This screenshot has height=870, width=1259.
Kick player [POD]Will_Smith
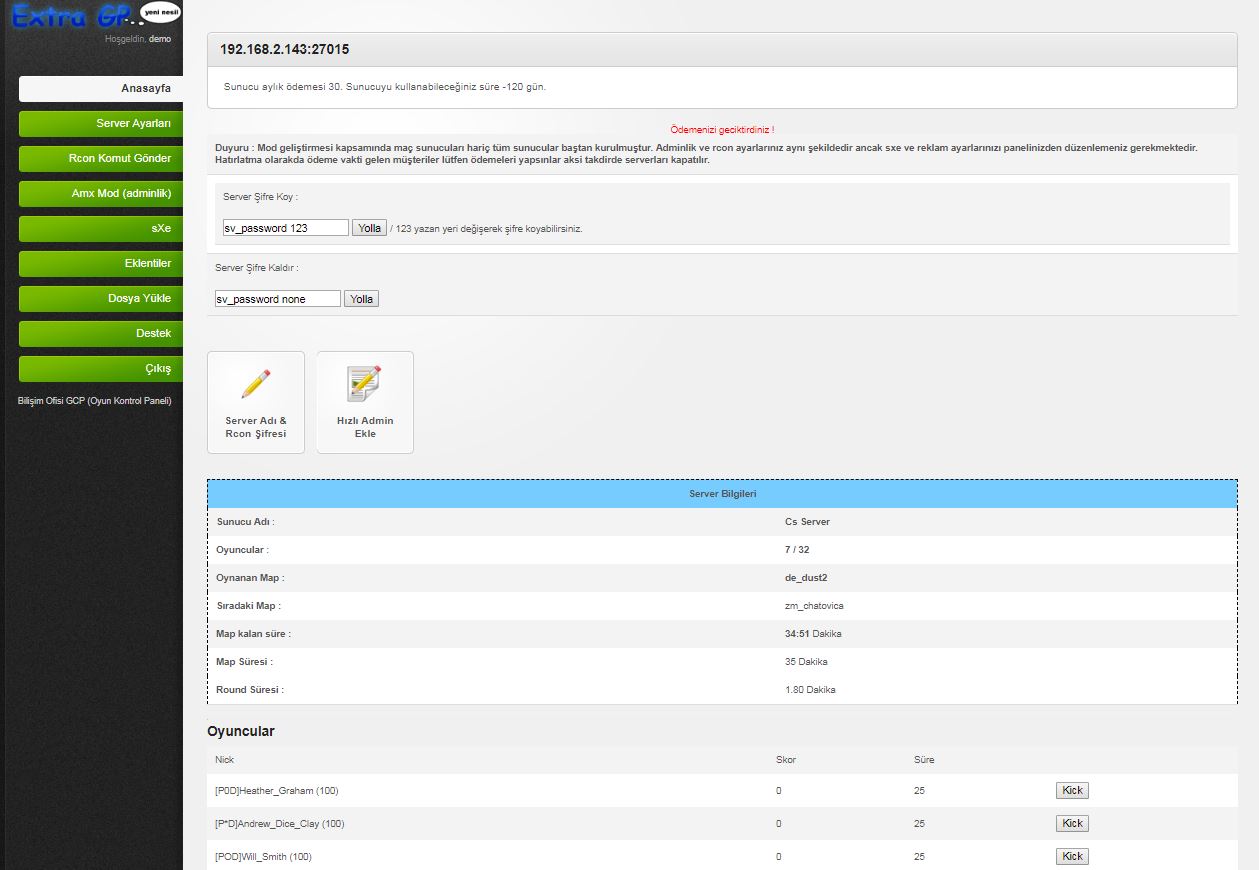[x=1072, y=857]
